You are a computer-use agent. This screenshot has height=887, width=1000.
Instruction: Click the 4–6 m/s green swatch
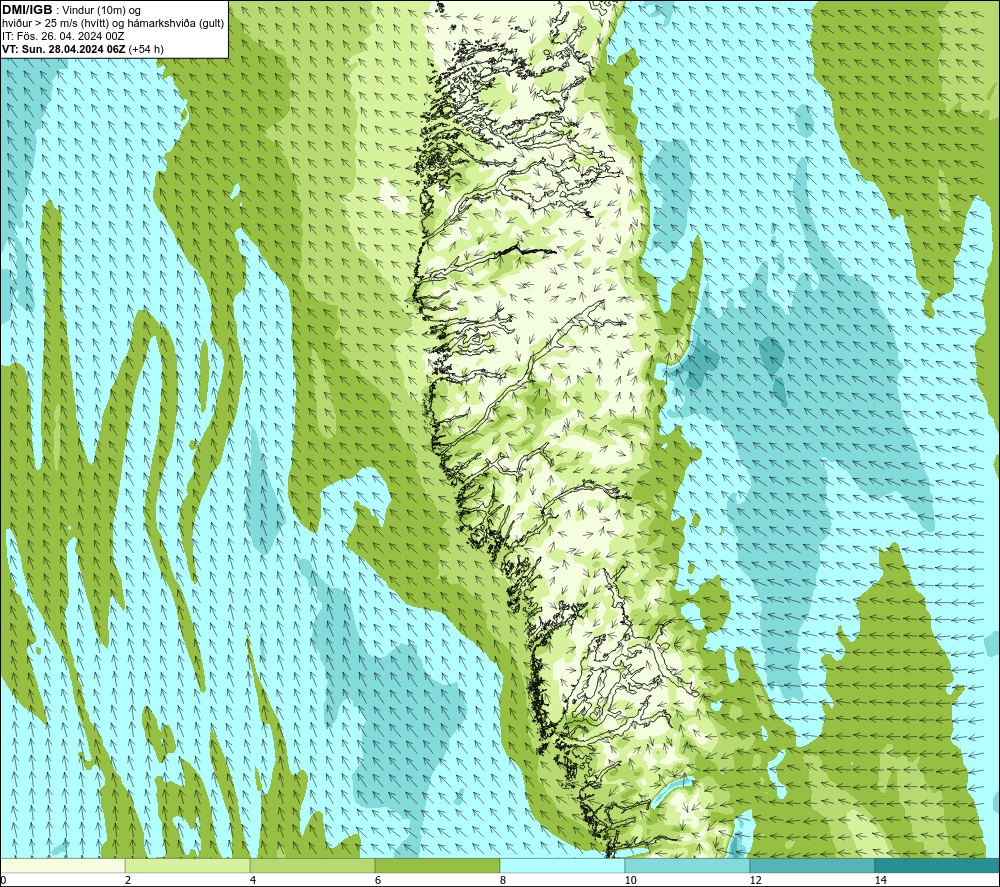(x=312, y=865)
